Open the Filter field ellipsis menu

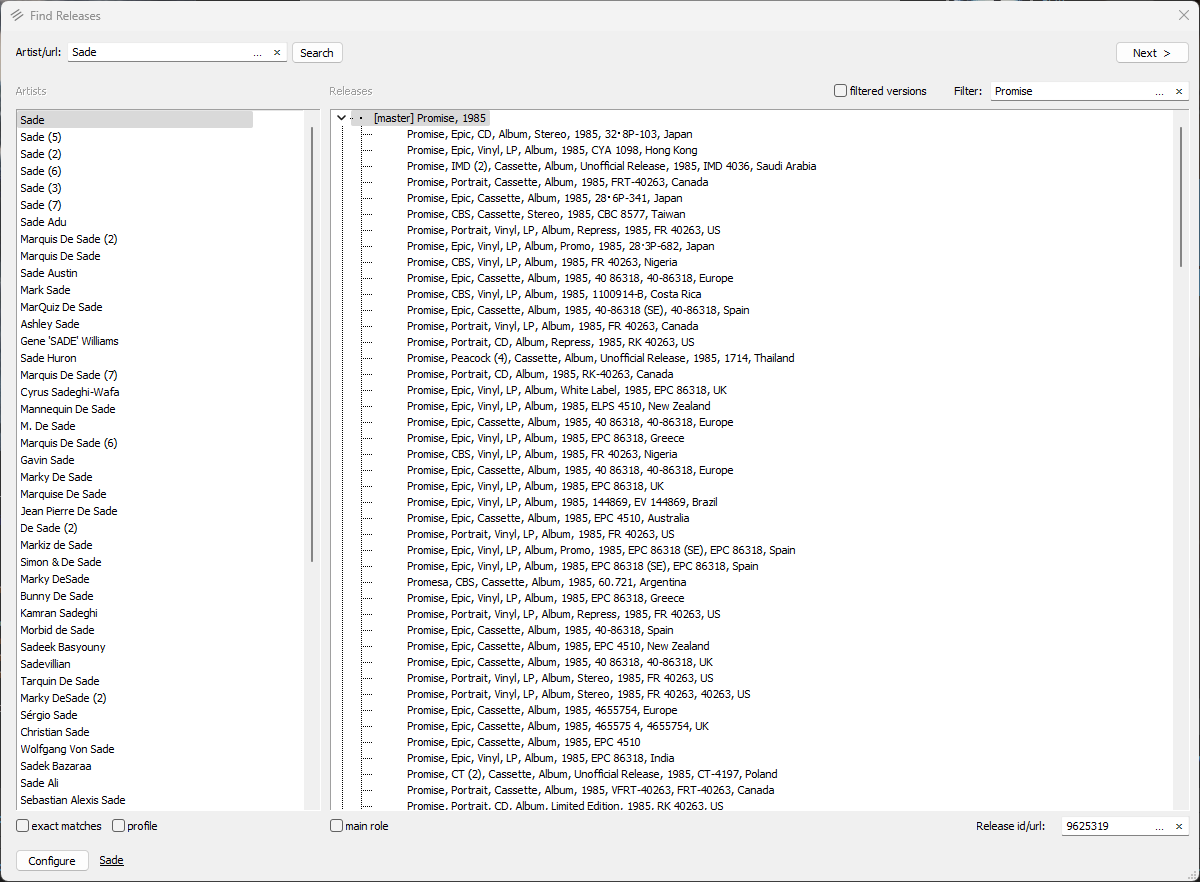coord(1160,91)
